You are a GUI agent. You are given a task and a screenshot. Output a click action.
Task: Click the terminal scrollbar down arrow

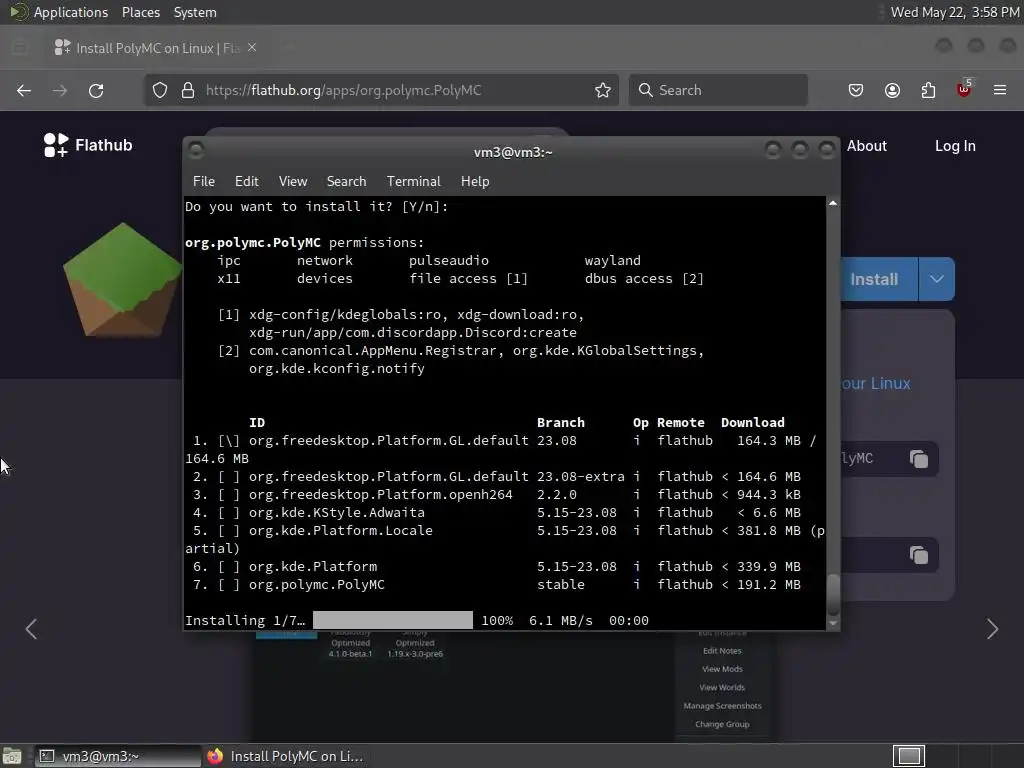tap(833, 623)
